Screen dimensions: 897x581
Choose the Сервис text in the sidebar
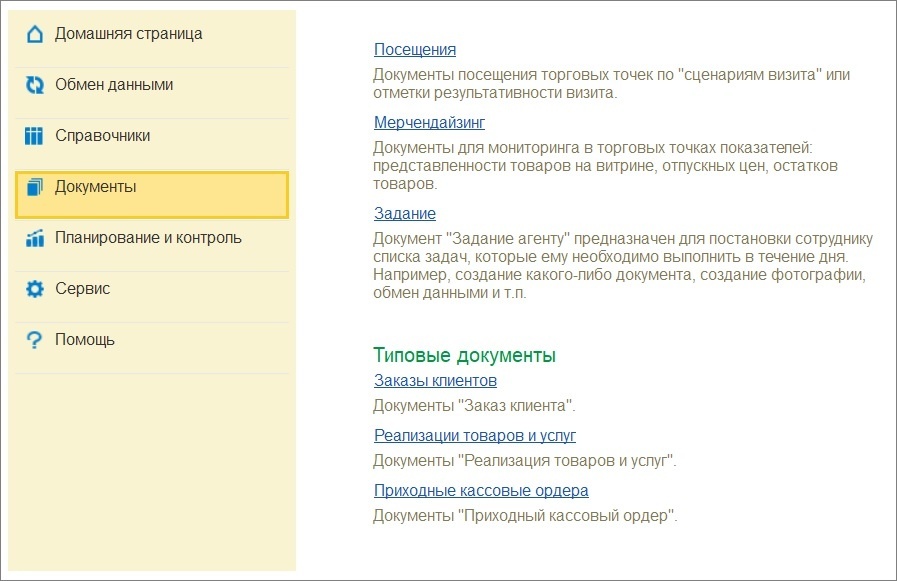82,289
